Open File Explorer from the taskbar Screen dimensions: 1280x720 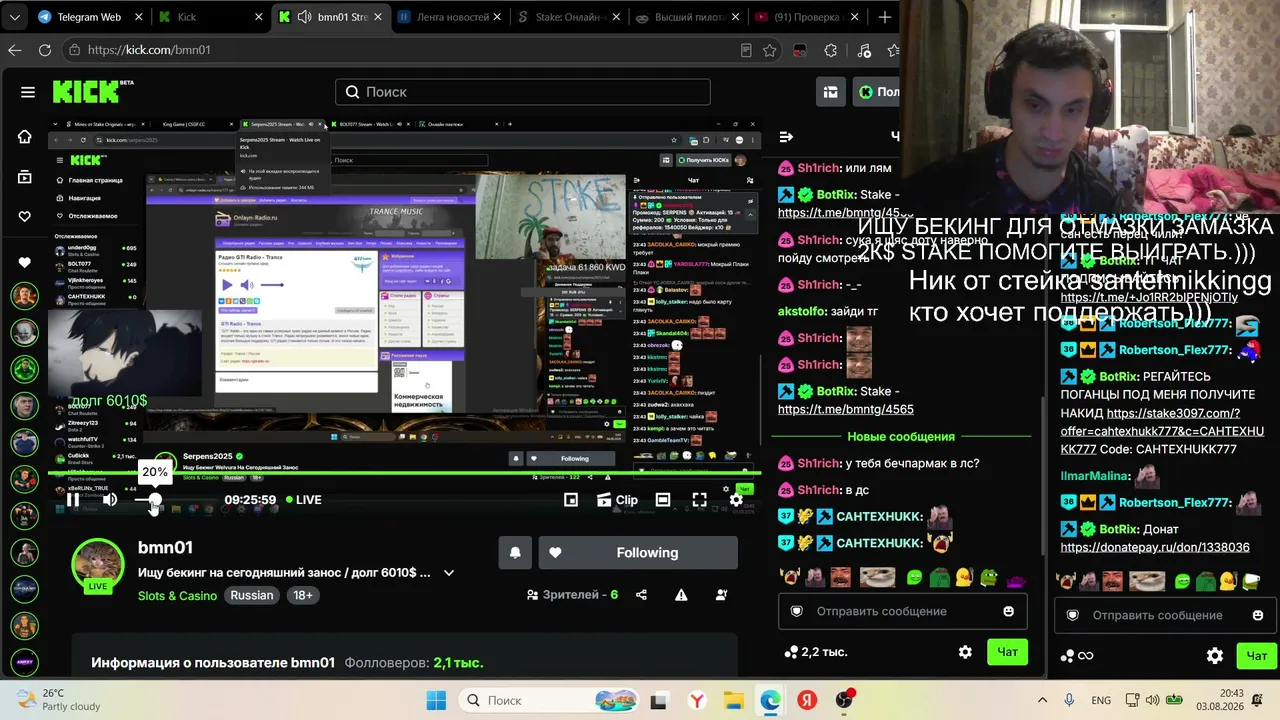coord(733,700)
